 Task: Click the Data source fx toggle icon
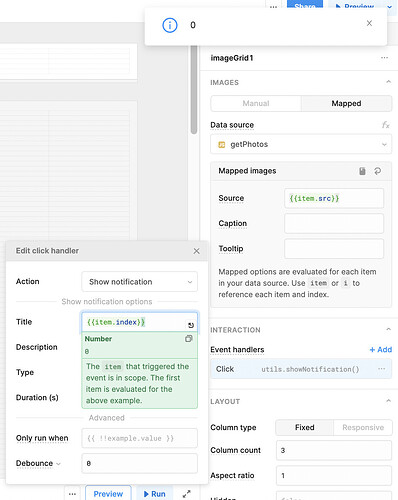(385, 125)
